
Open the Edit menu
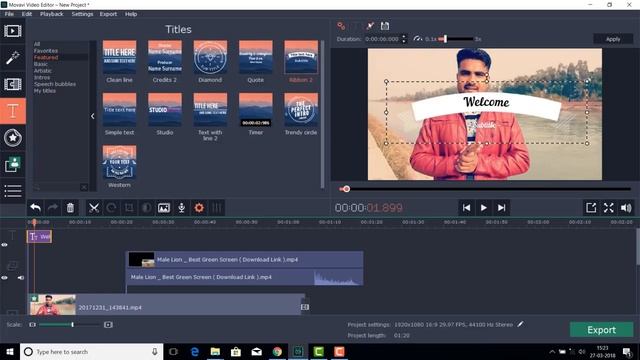coord(27,14)
